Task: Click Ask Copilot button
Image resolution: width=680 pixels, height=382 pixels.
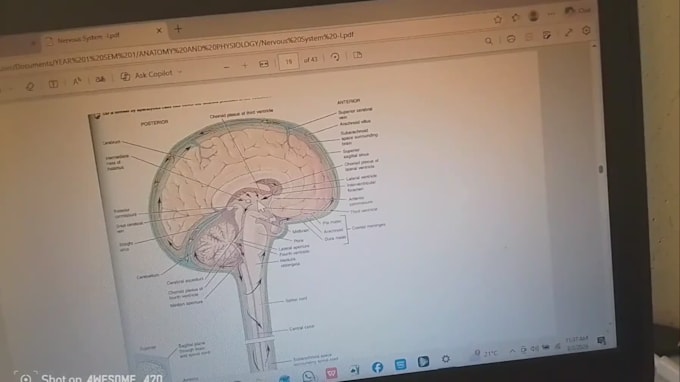Action: tap(147, 75)
